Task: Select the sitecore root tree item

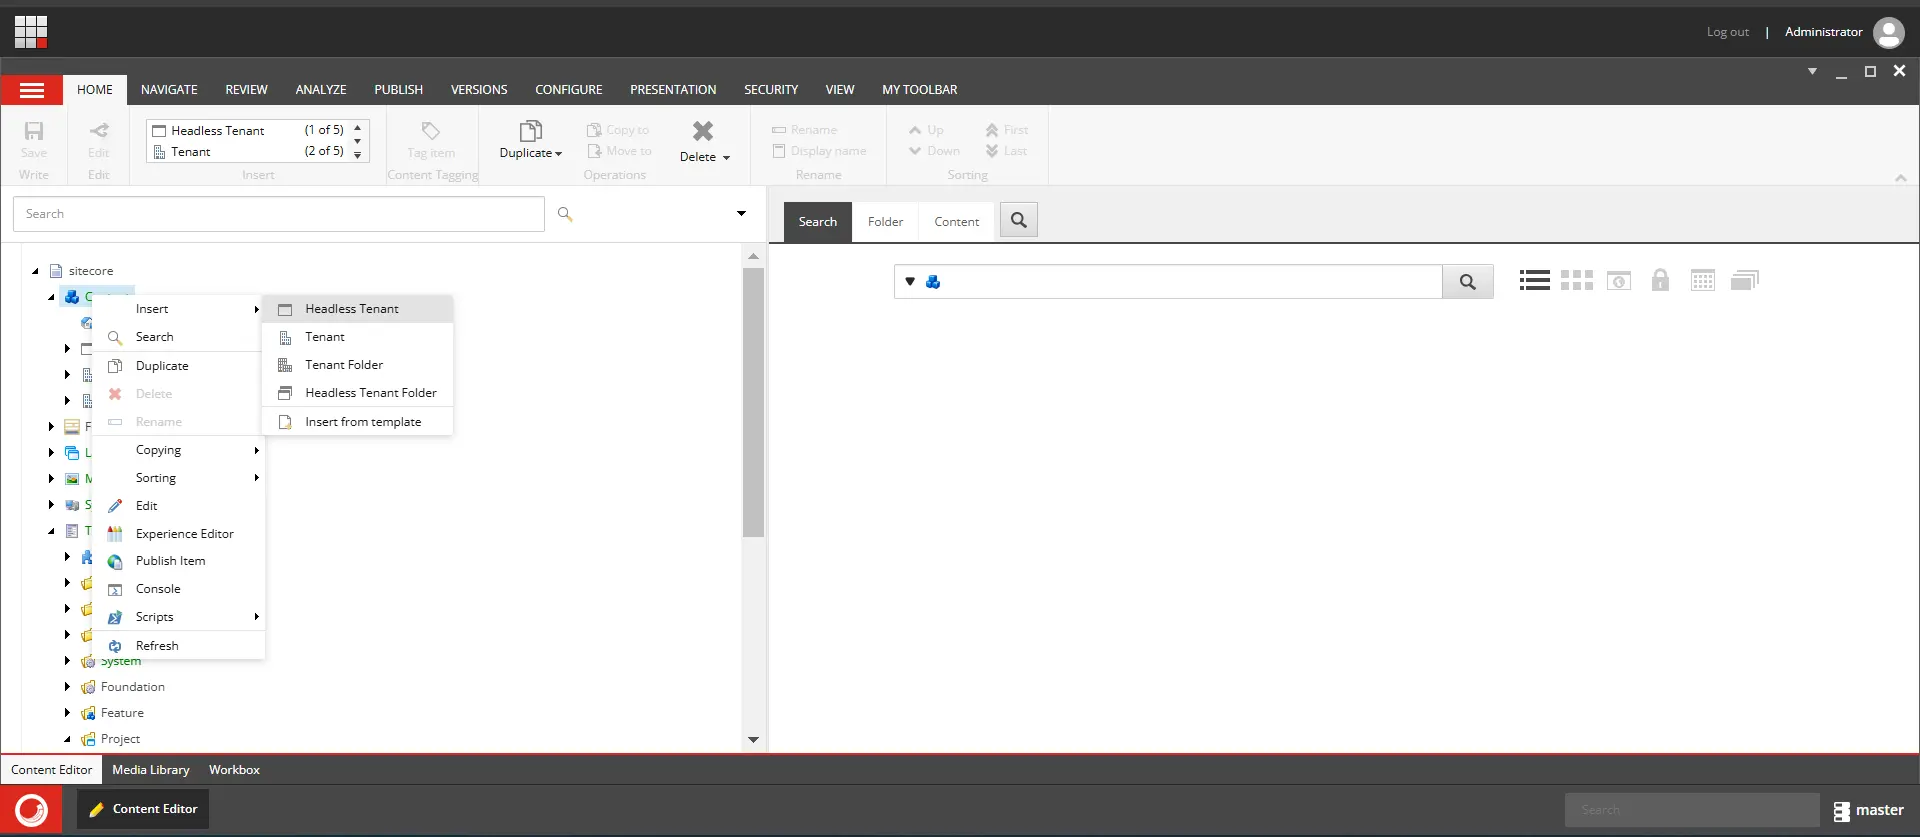Action: click(x=90, y=271)
